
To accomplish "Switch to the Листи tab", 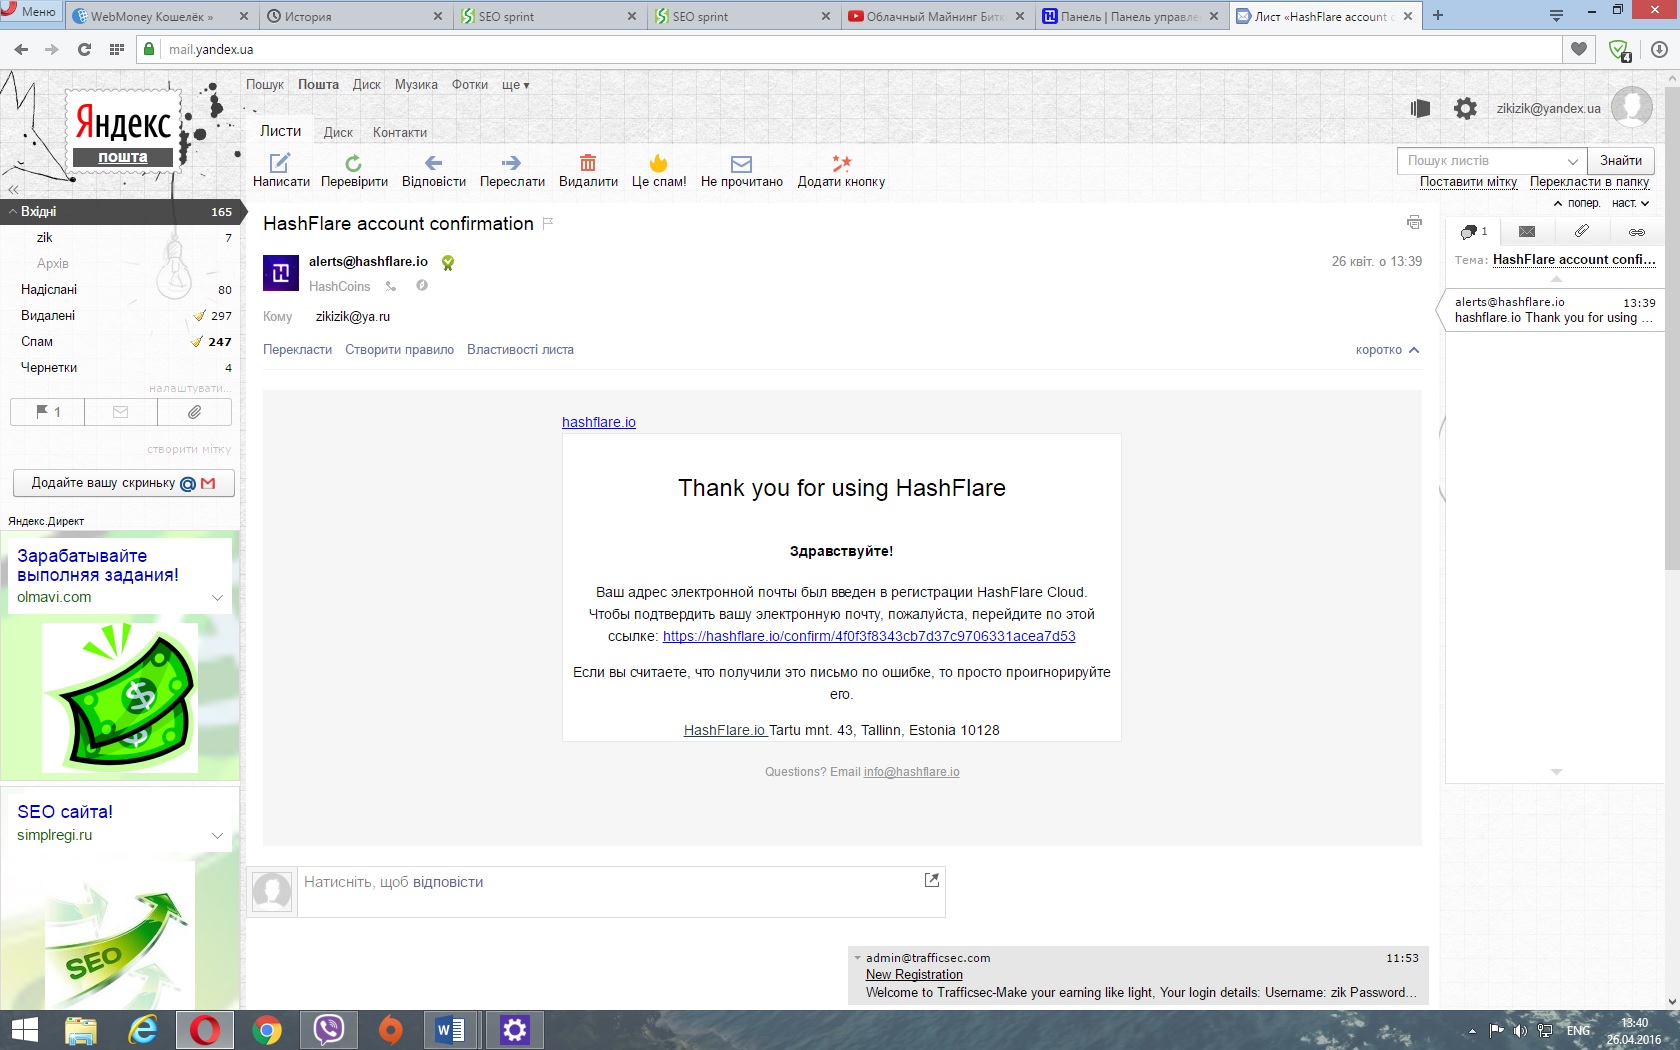I will 280,131.
